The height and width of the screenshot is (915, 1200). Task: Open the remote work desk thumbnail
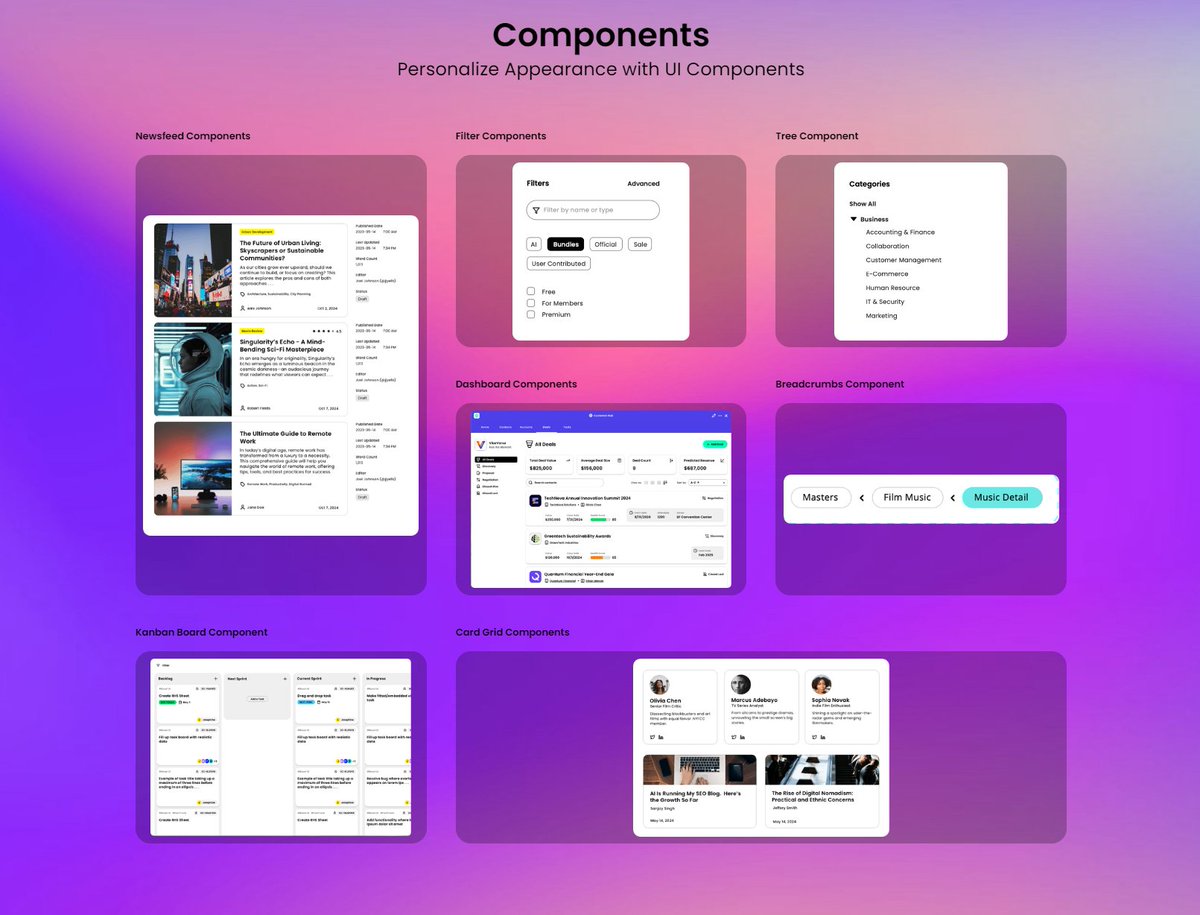[193, 468]
